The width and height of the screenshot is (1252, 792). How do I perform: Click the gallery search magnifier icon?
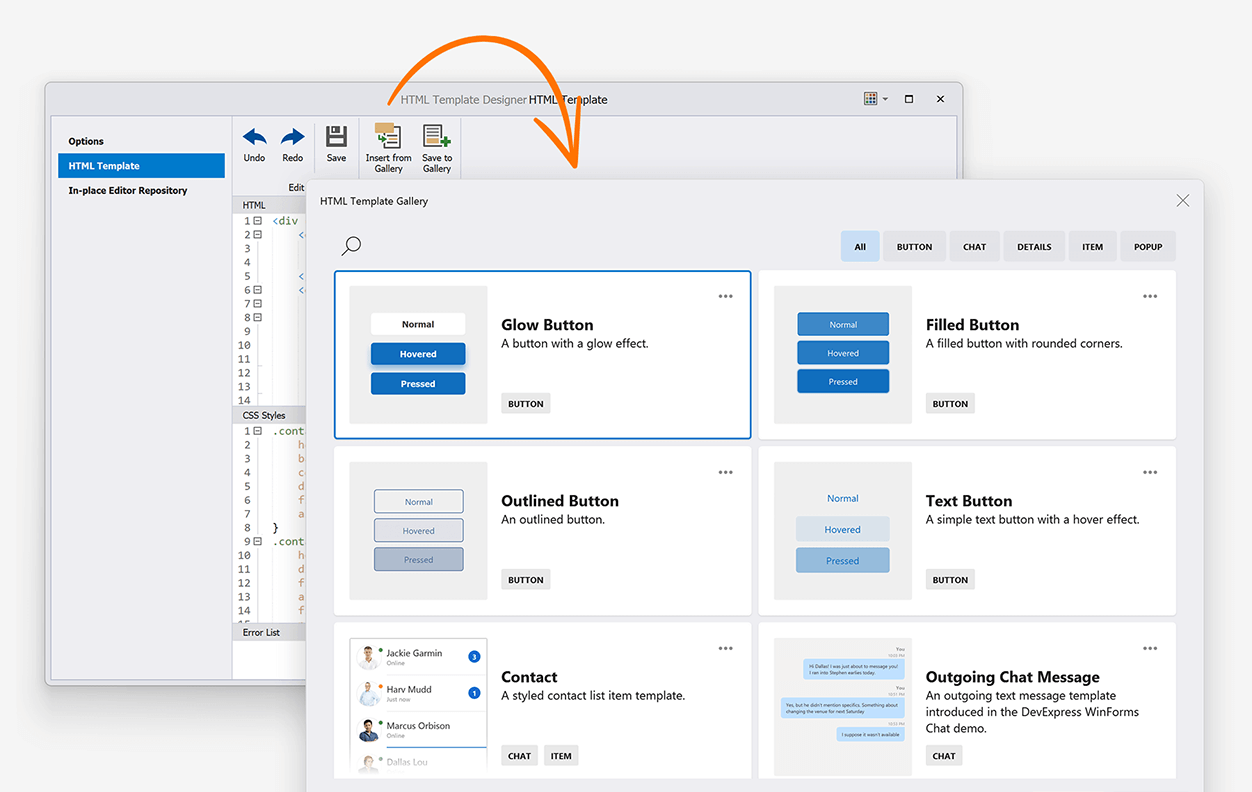[351, 246]
